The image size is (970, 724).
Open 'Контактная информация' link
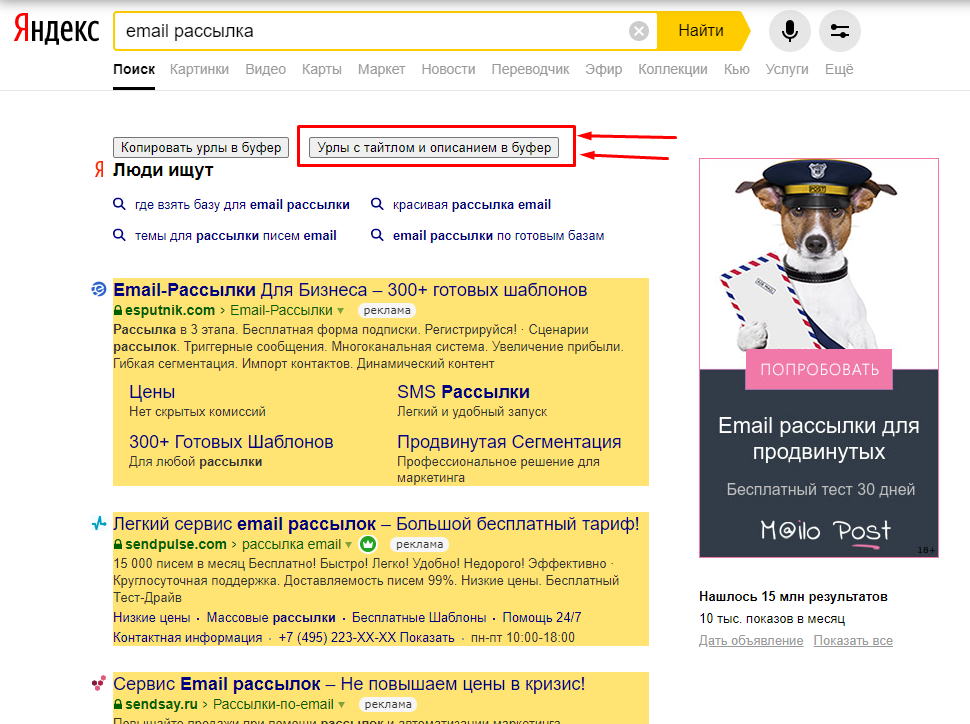pos(187,637)
